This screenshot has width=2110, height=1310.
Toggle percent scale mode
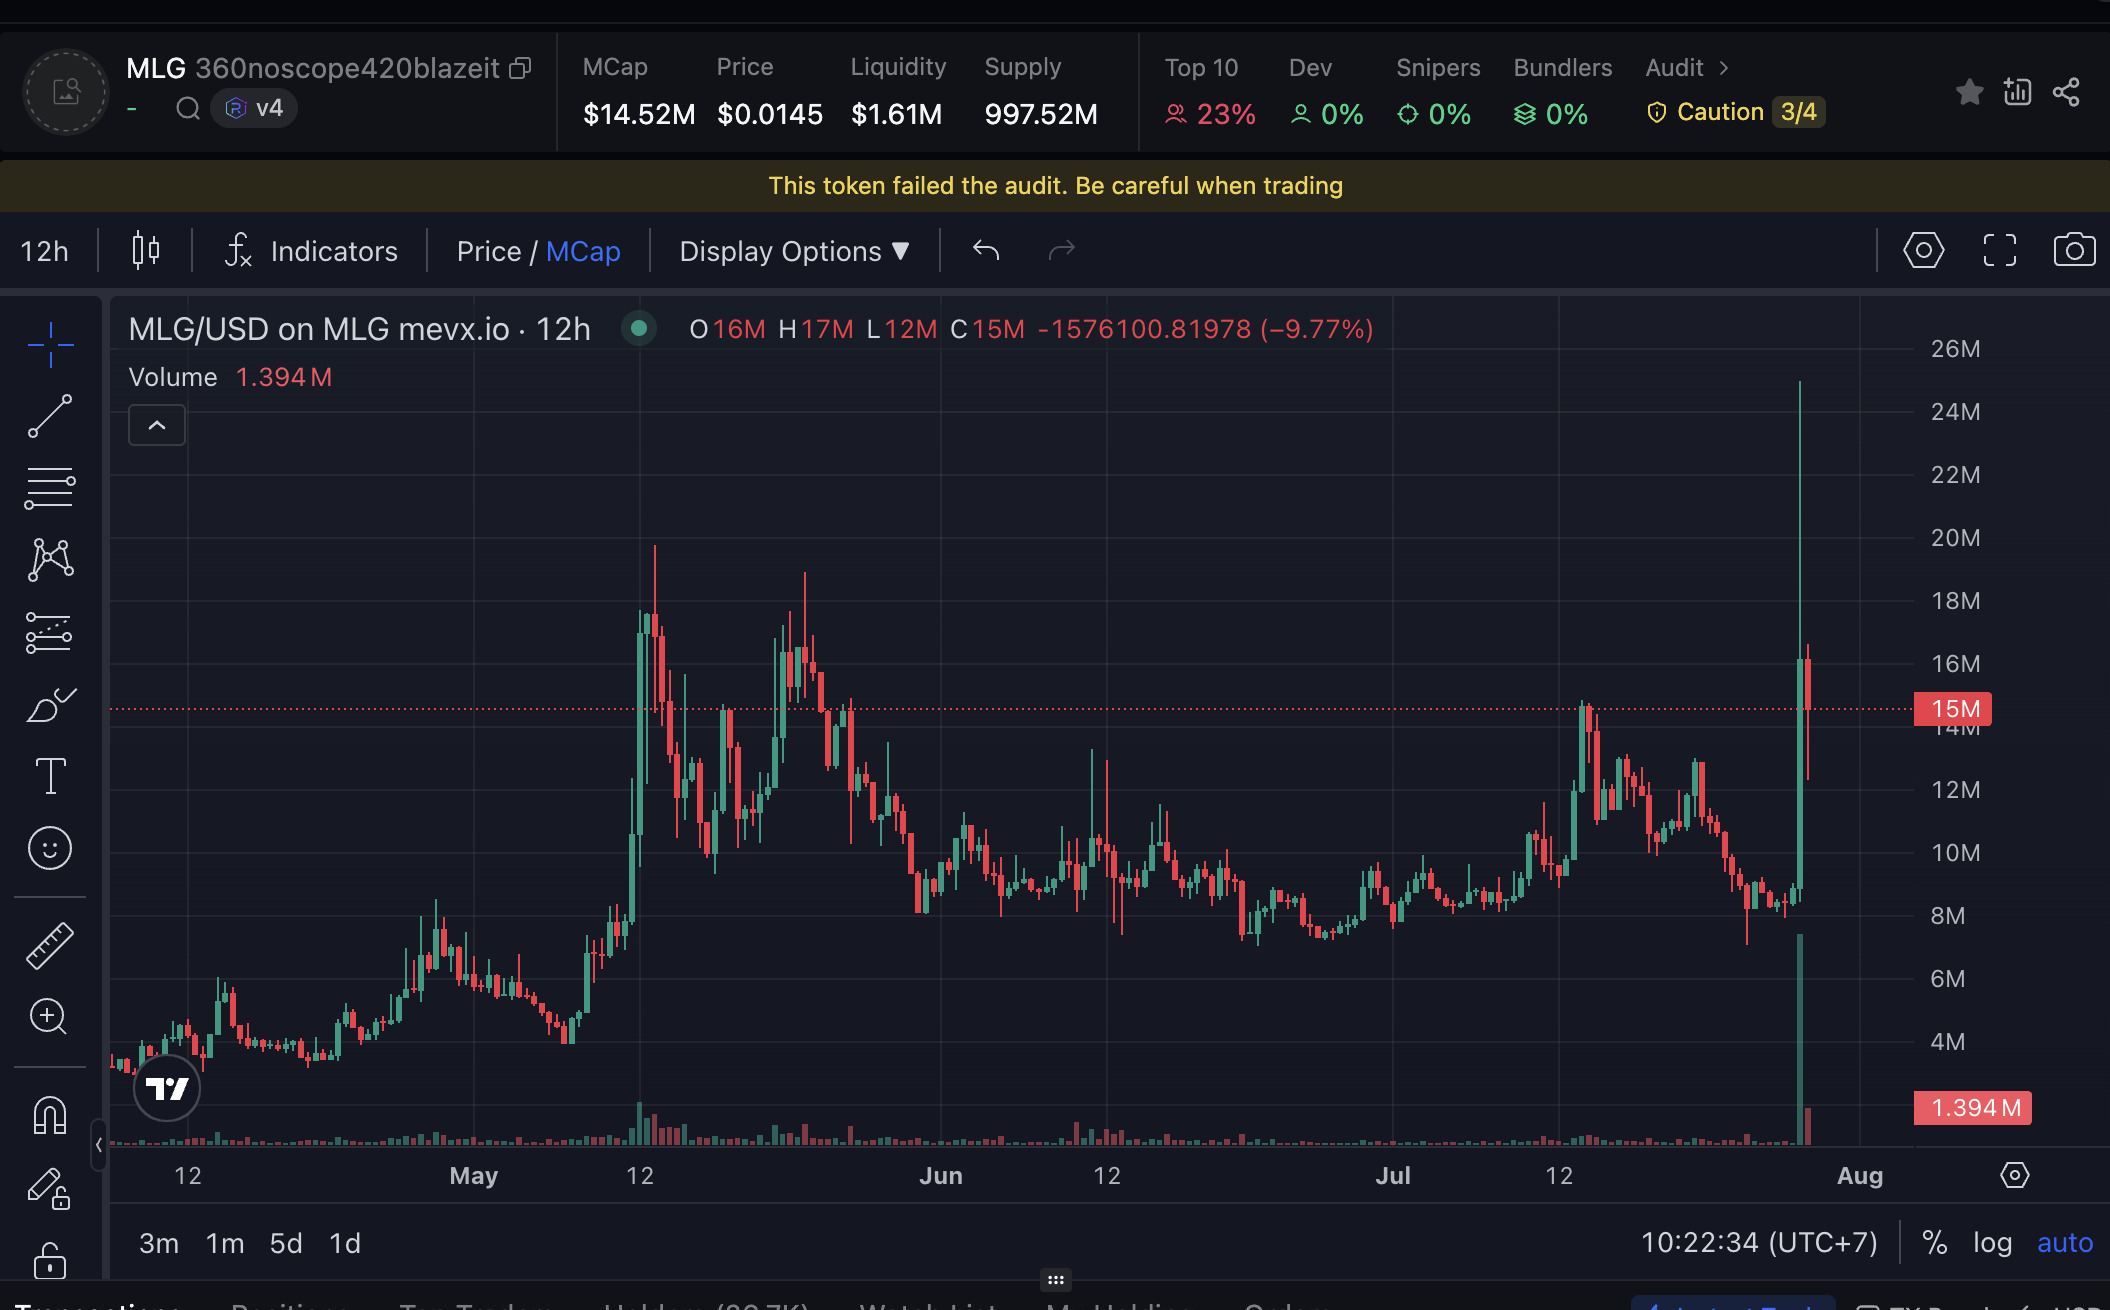[1934, 1242]
